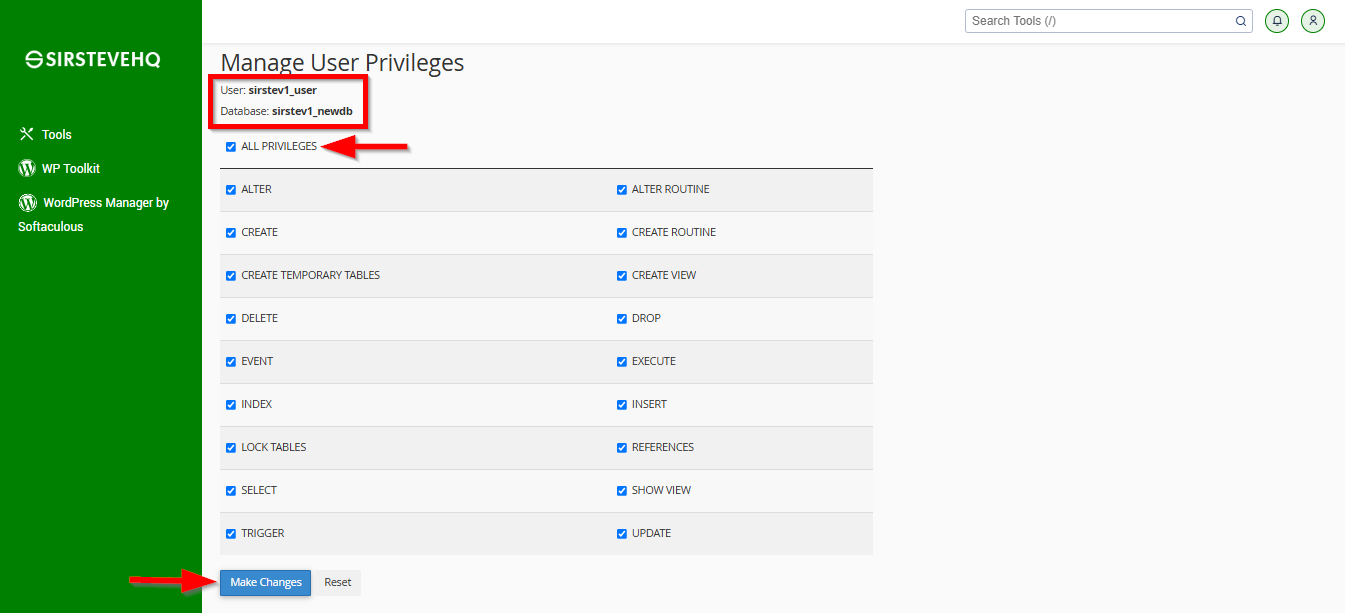Toggle the EVENT checkbox
The height and width of the screenshot is (613, 1345).
pos(231,362)
